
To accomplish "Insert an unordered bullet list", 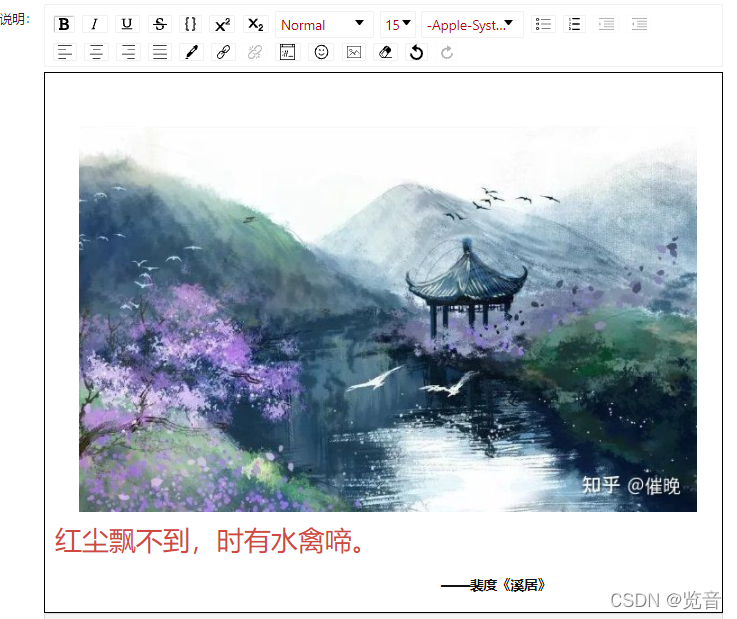I will (543, 24).
